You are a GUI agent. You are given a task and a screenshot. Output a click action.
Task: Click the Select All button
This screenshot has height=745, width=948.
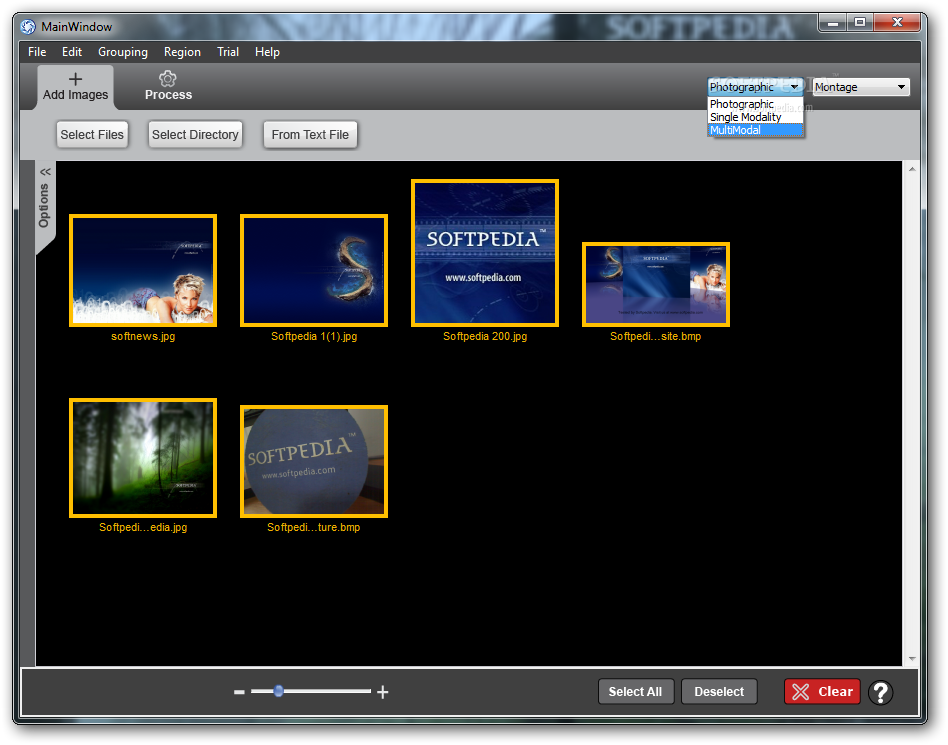click(635, 692)
